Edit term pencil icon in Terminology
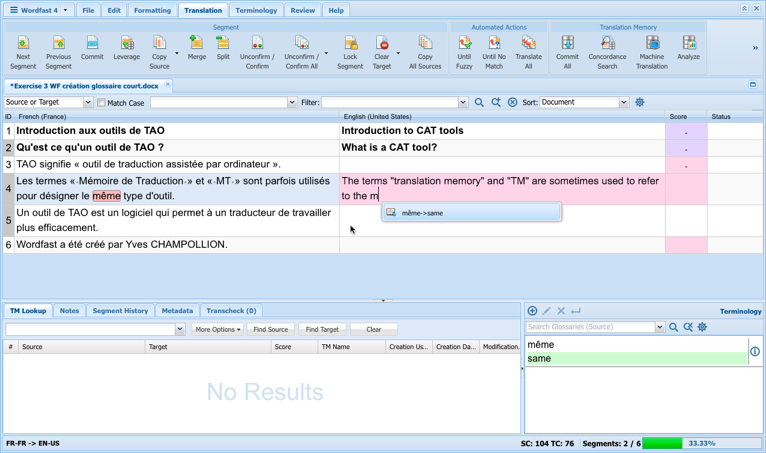This screenshot has width=766, height=453. point(547,311)
